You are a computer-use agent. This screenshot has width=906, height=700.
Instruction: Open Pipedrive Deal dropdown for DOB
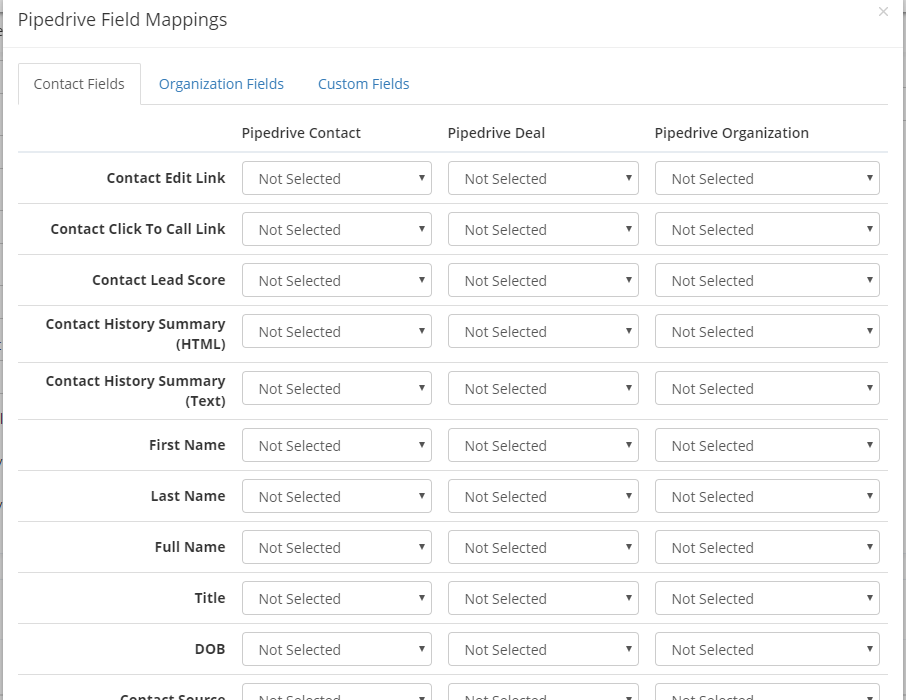tap(543, 649)
